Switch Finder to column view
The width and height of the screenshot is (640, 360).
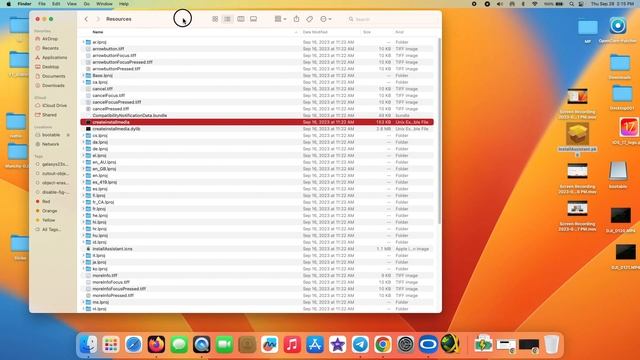(x=241, y=19)
